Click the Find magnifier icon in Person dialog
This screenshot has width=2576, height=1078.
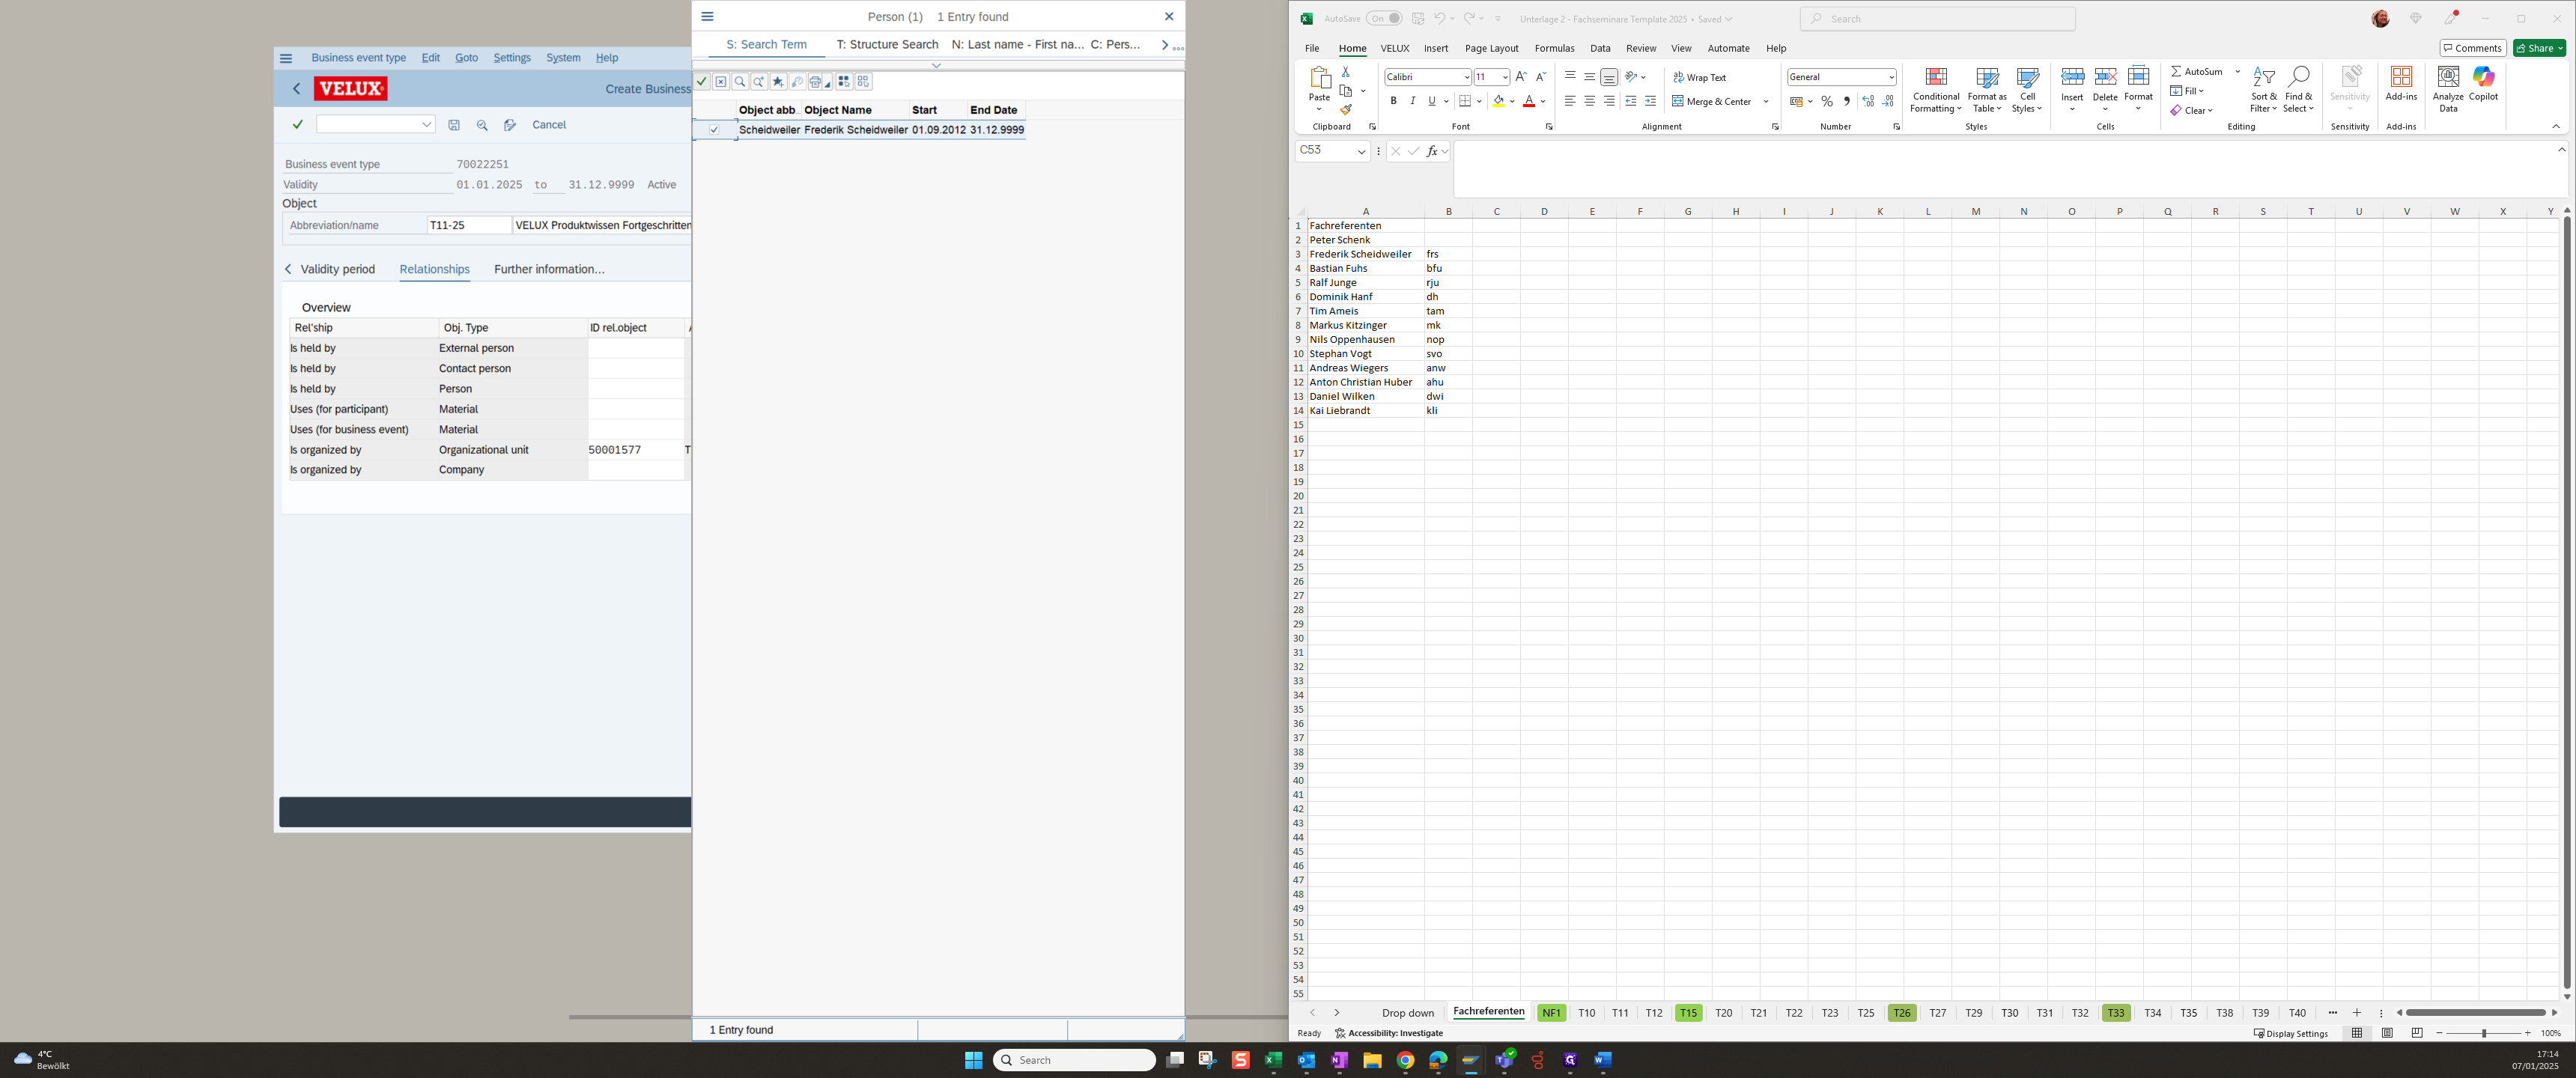coord(740,82)
